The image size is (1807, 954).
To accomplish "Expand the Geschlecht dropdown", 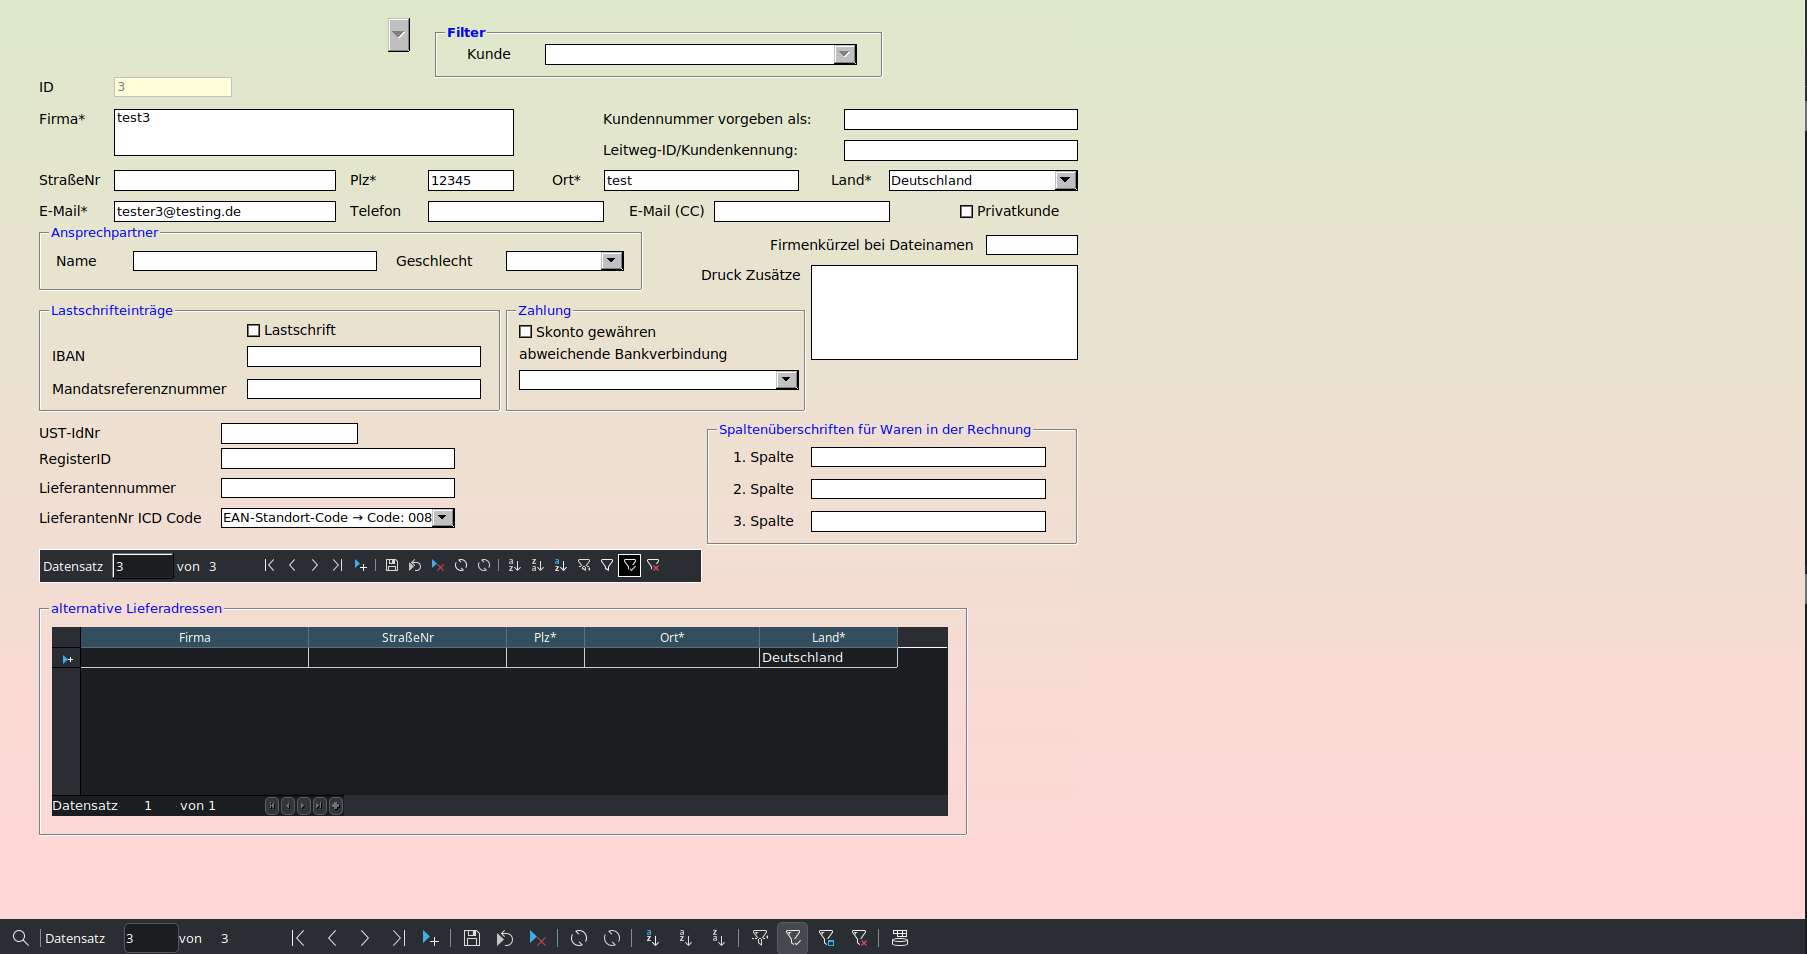I will [612, 261].
